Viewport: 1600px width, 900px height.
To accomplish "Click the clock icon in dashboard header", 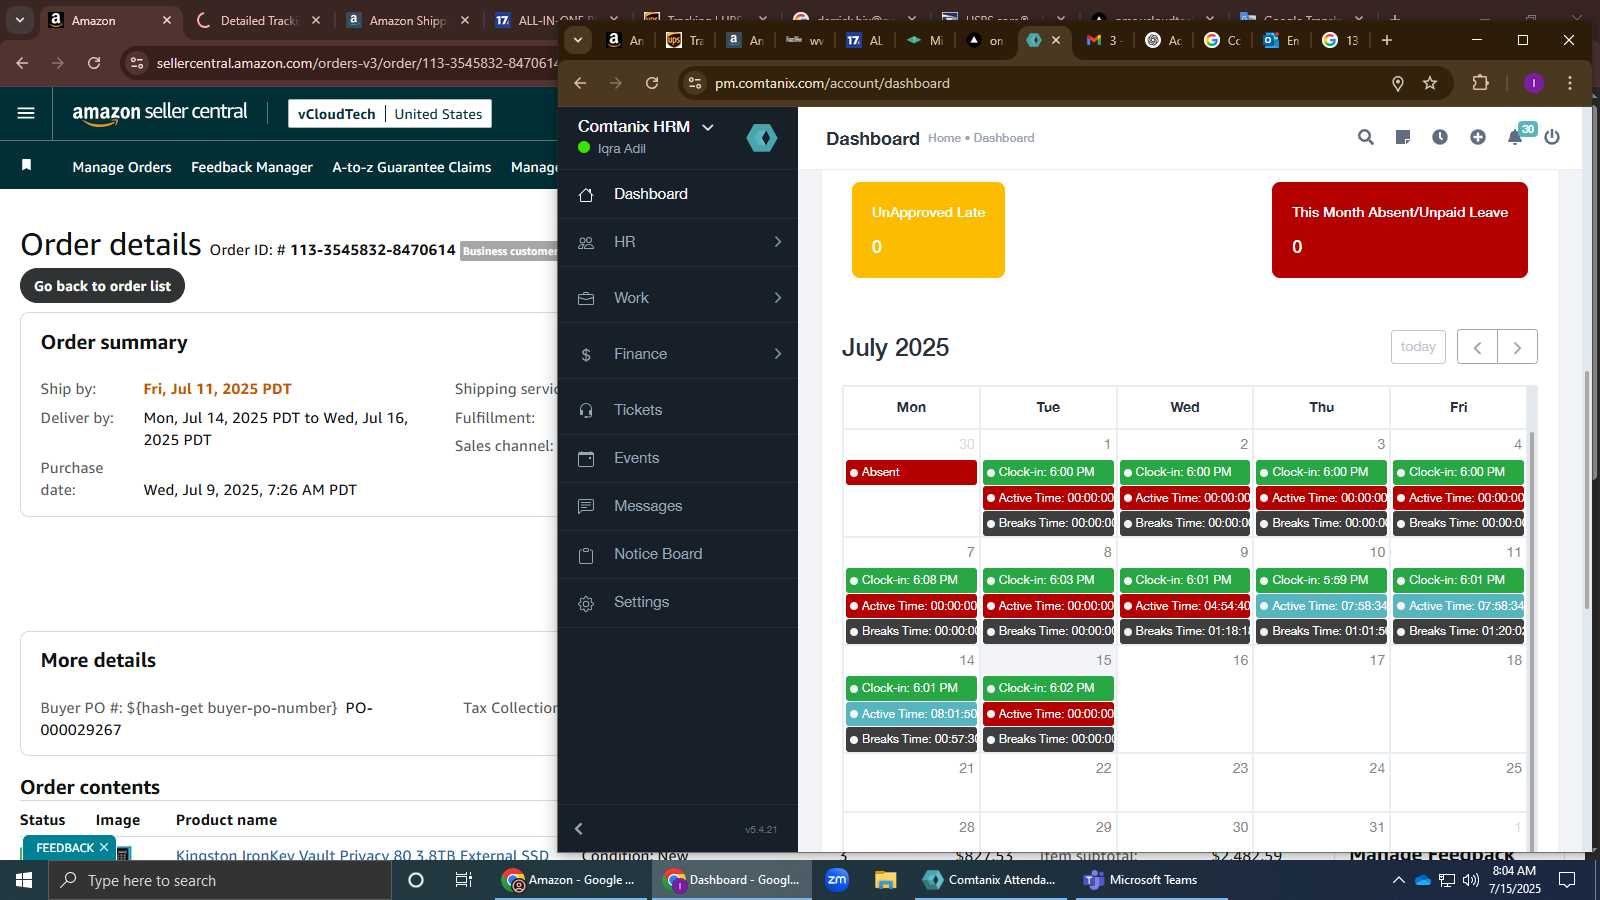I will click(x=1440, y=138).
